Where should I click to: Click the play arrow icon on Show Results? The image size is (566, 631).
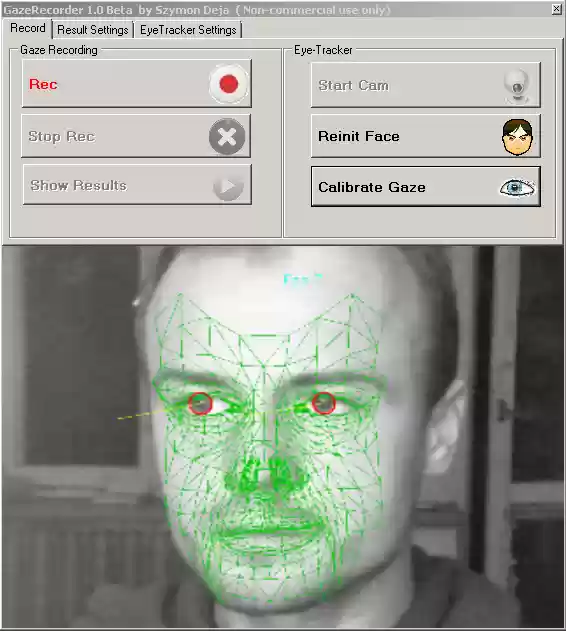(x=228, y=186)
